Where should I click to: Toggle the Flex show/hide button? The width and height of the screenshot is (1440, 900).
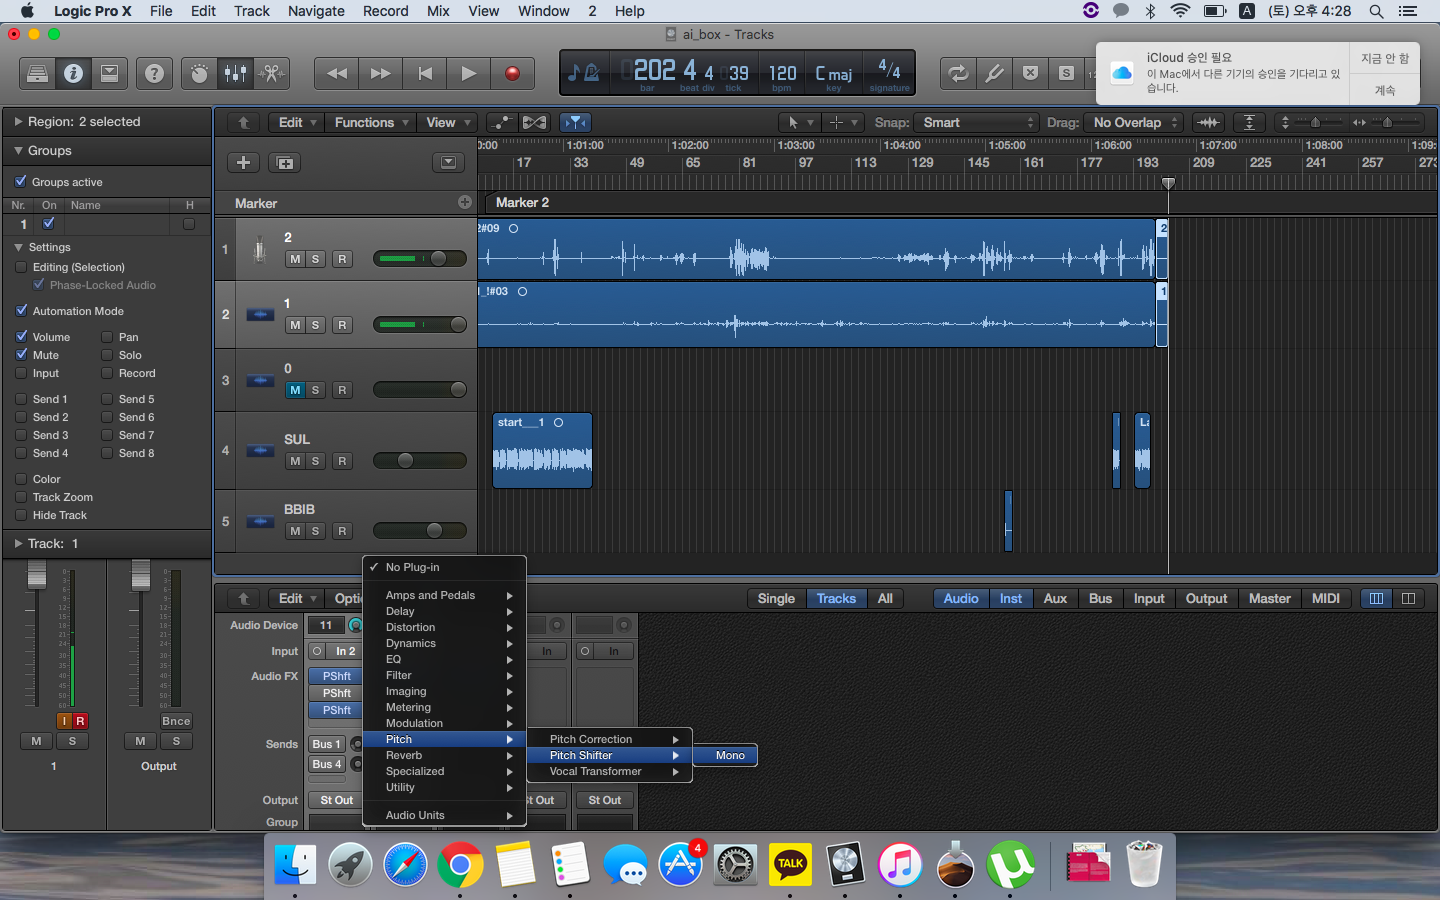(535, 122)
